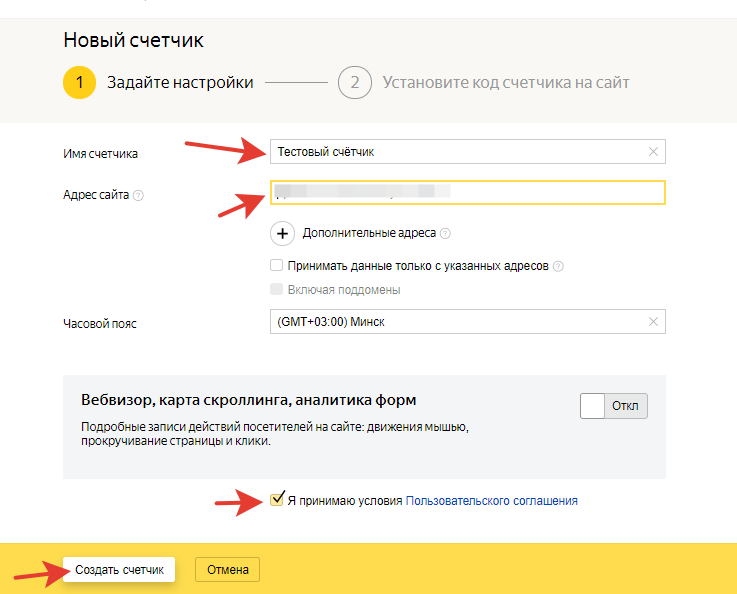Screen dimensions: 737x594
Task: Open help icon next to Дополнительные адреса
Action: pos(445,234)
